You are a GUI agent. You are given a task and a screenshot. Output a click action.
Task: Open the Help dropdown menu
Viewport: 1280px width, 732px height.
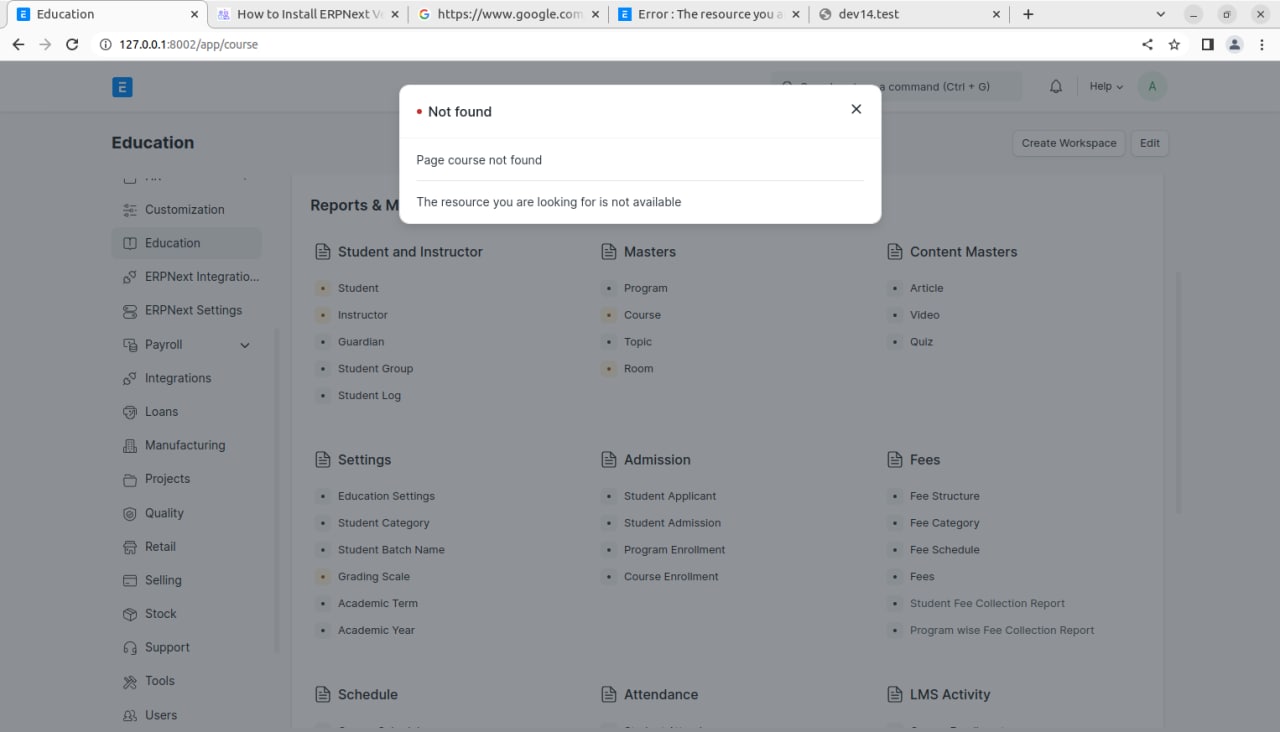click(1106, 87)
